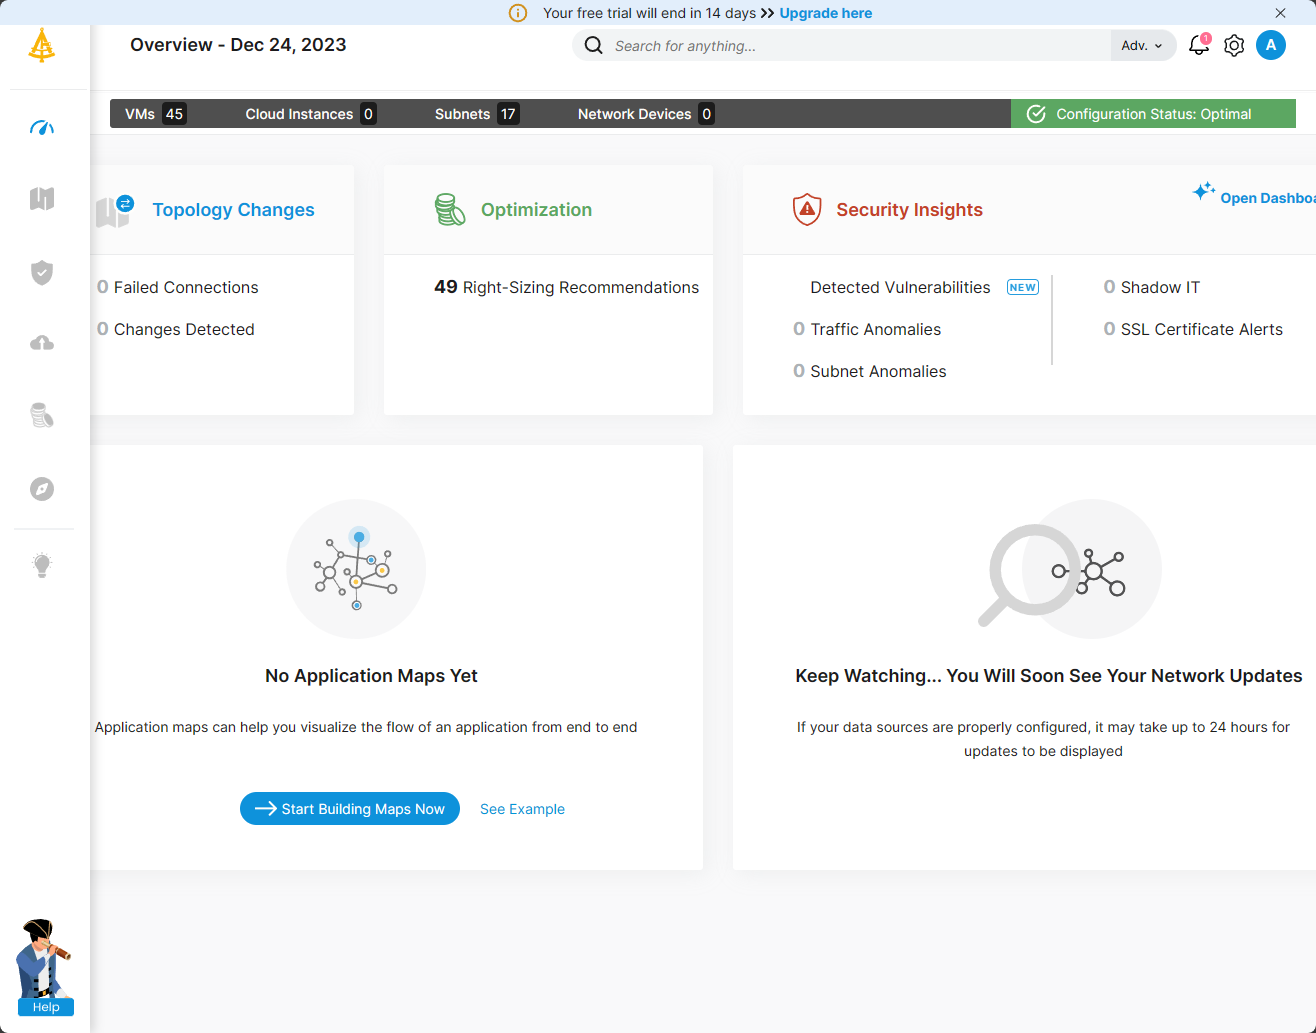This screenshot has height=1033, width=1316.
Task: Open the Adv. search dropdown
Action: coord(1142,46)
